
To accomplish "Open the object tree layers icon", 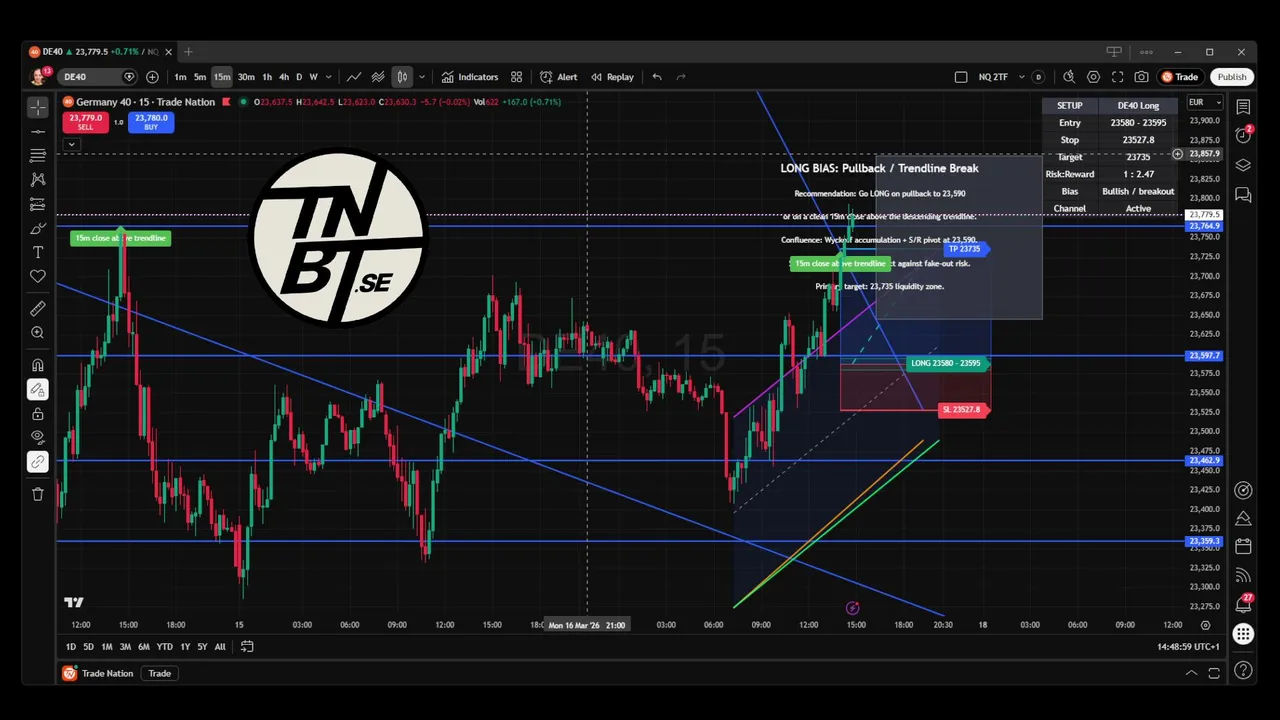I will tap(1243, 165).
